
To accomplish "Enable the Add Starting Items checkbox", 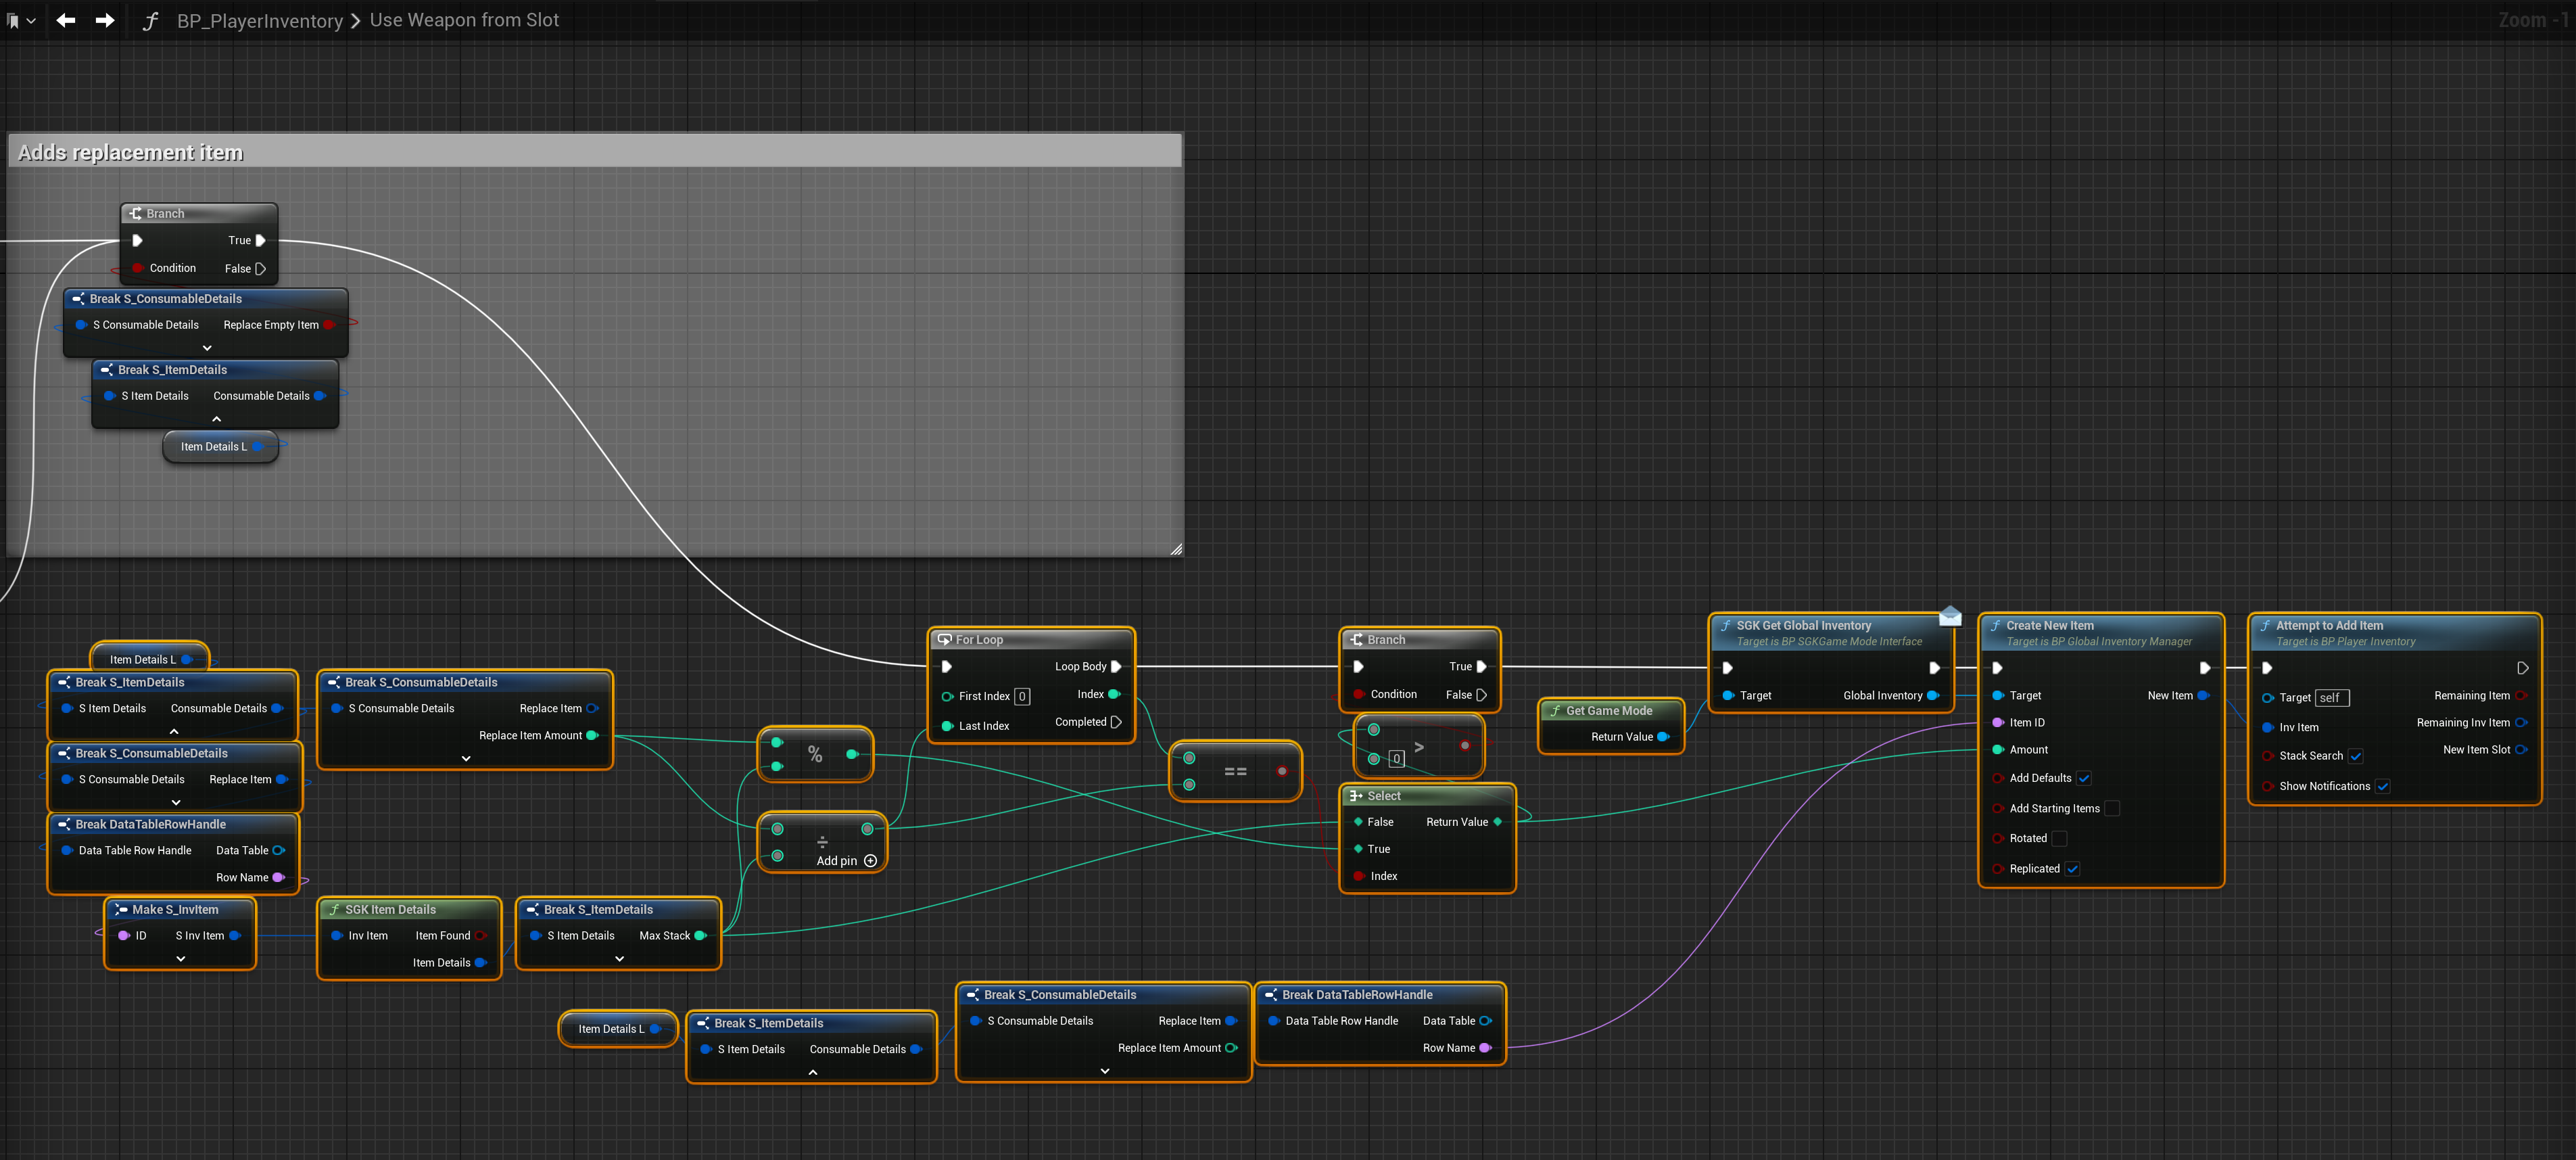I will pos(2112,808).
